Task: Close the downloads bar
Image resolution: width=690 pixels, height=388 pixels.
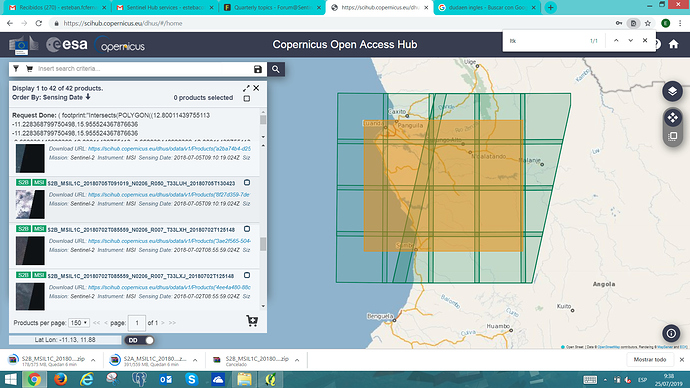Action: click(682, 360)
